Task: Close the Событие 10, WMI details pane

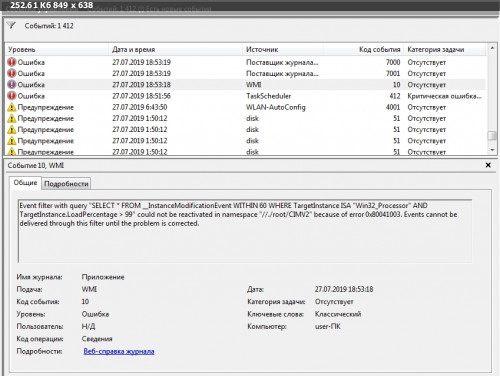Action: click(x=488, y=165)
